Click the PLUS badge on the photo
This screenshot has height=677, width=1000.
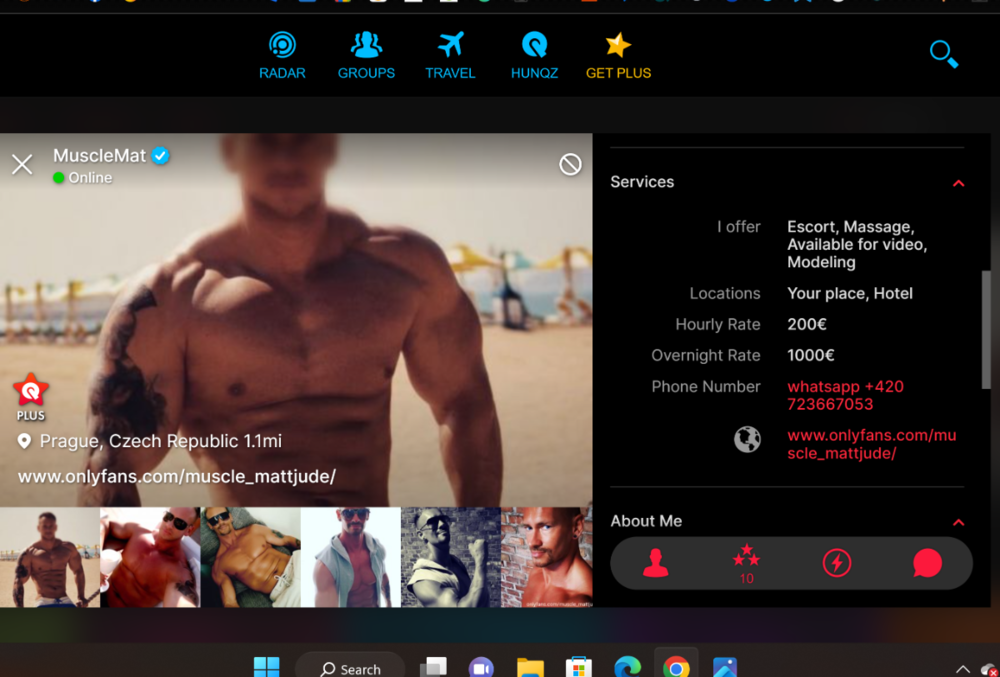click(30, 394)
